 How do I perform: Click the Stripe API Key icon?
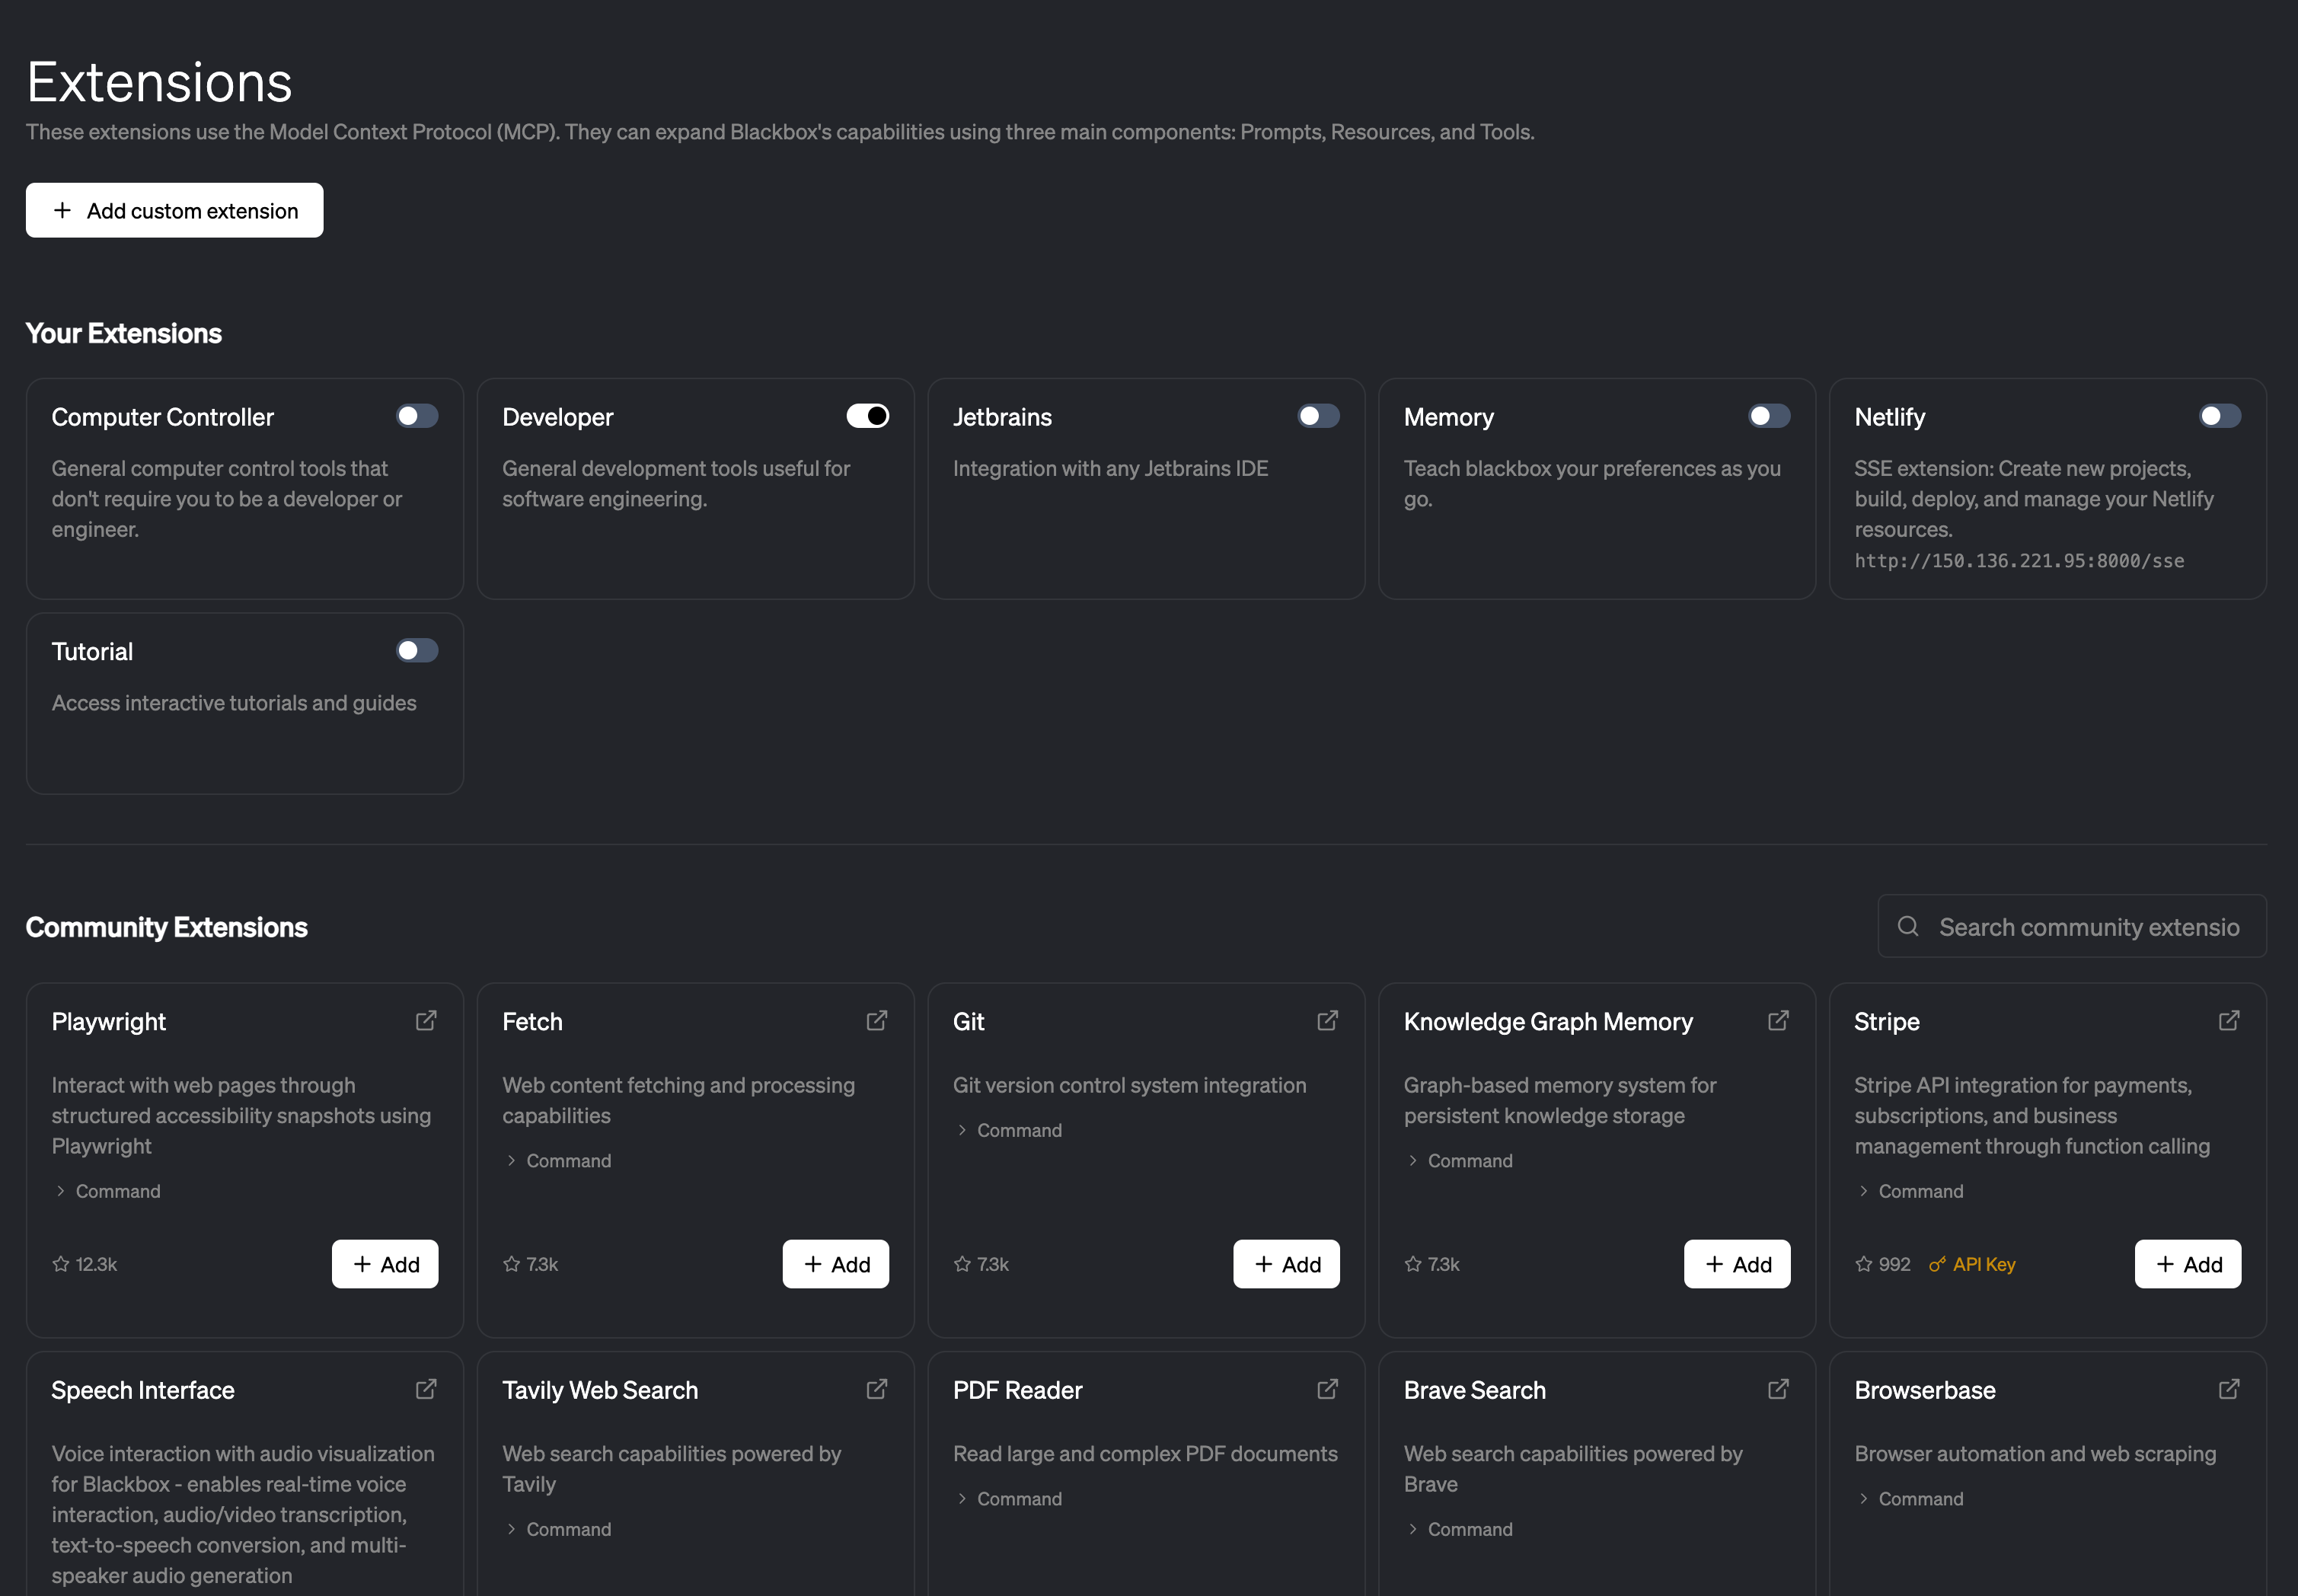(1937, 1264)
